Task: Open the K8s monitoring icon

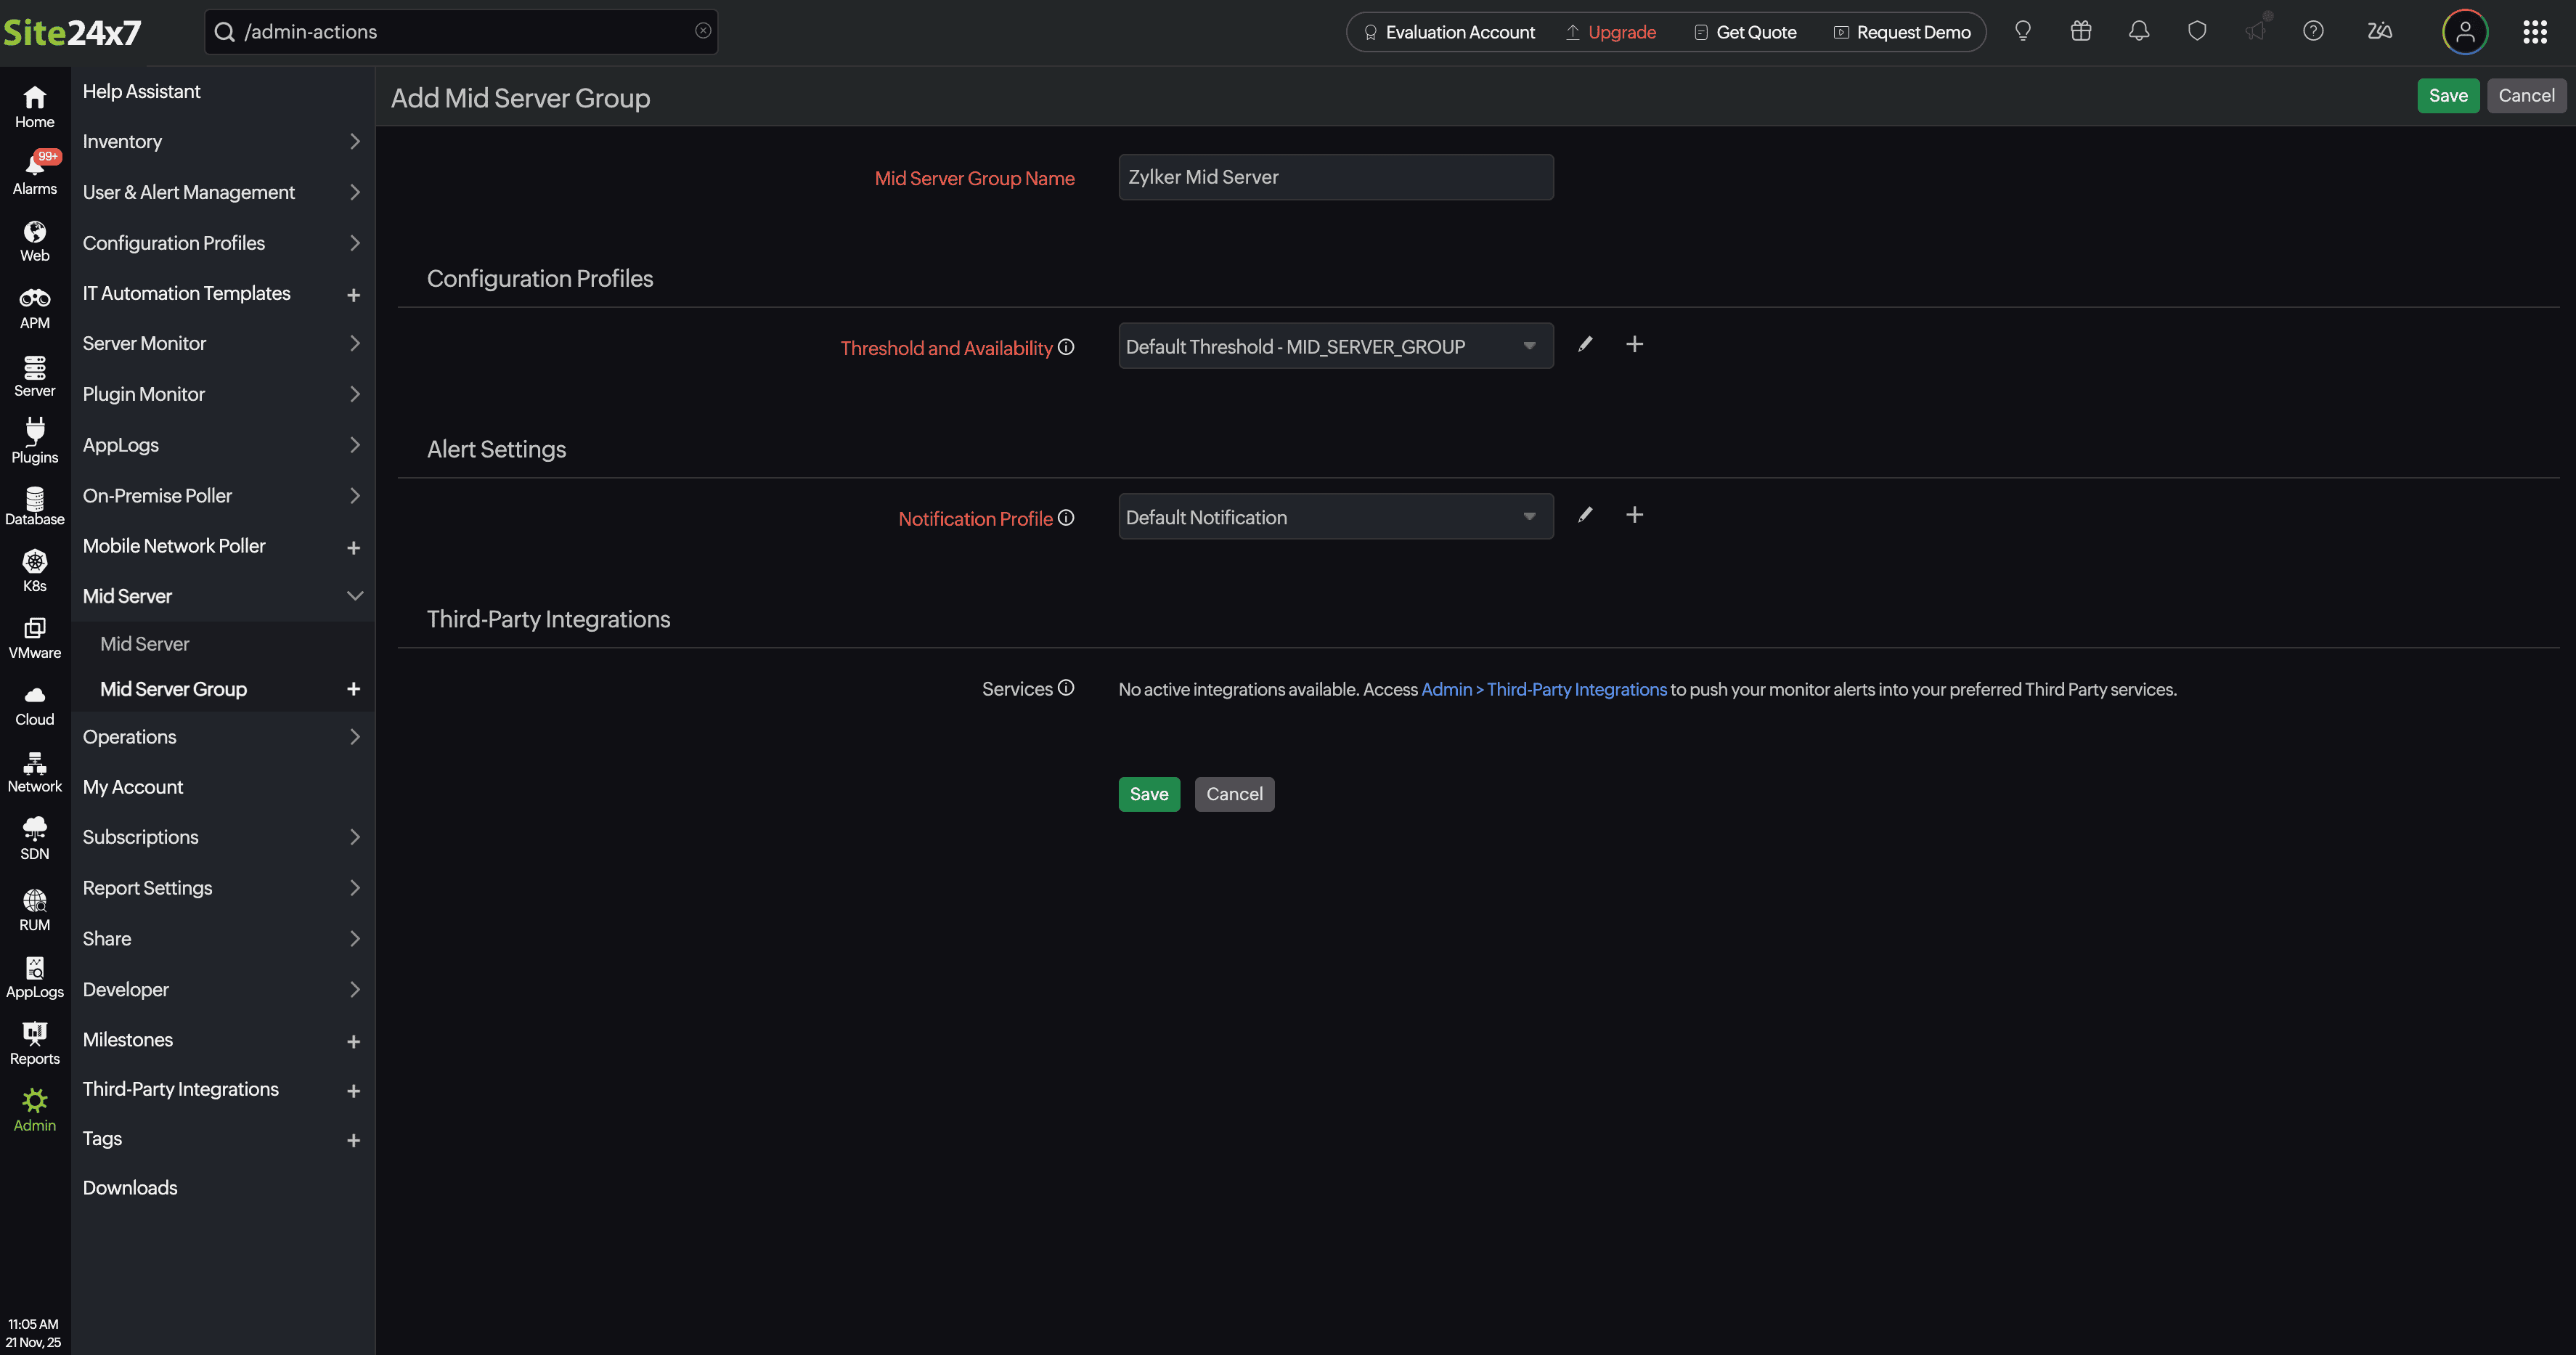Action: [x=35, y=570]
